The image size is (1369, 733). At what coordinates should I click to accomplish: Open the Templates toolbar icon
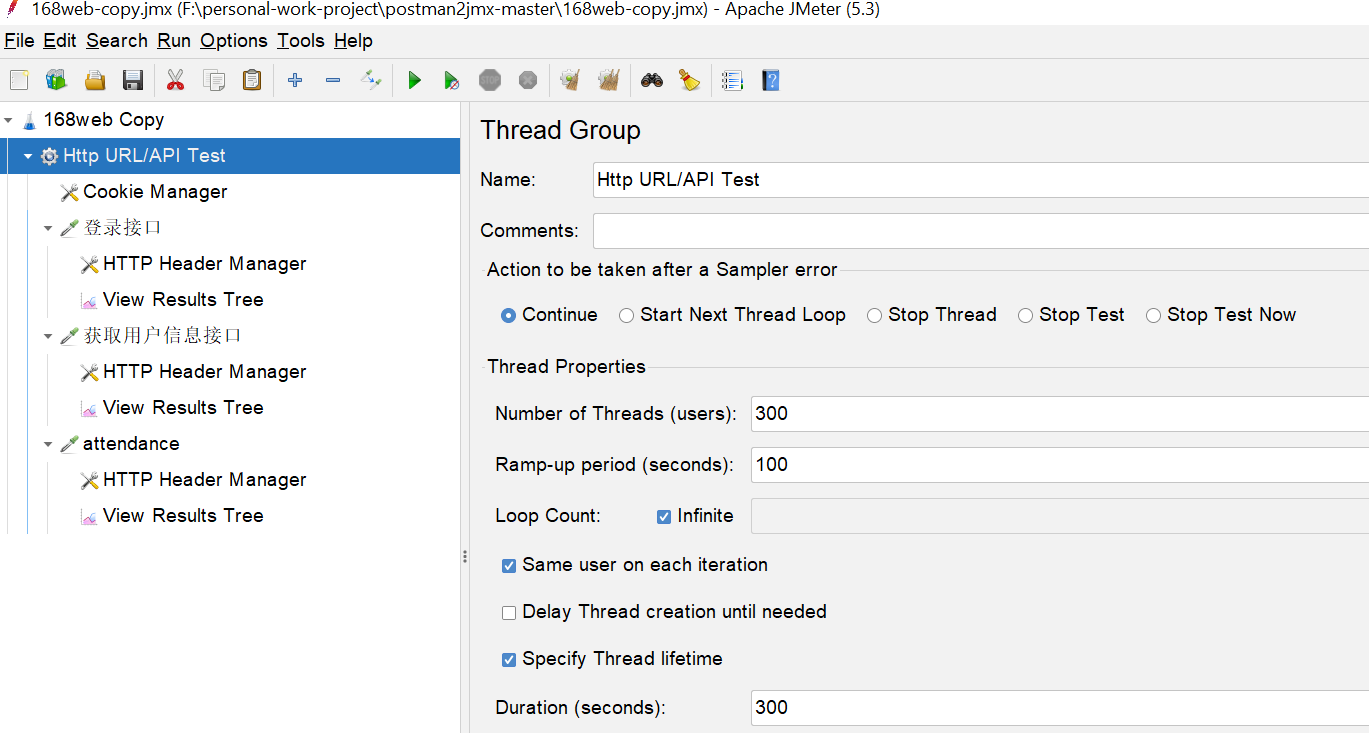pos(56,80)
